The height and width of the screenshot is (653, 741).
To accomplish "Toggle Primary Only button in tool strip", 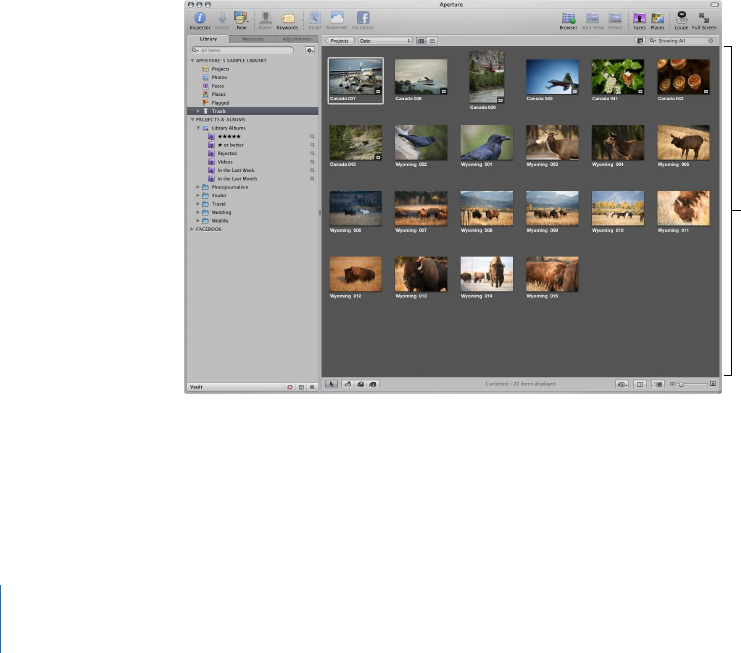I will 640,384.
